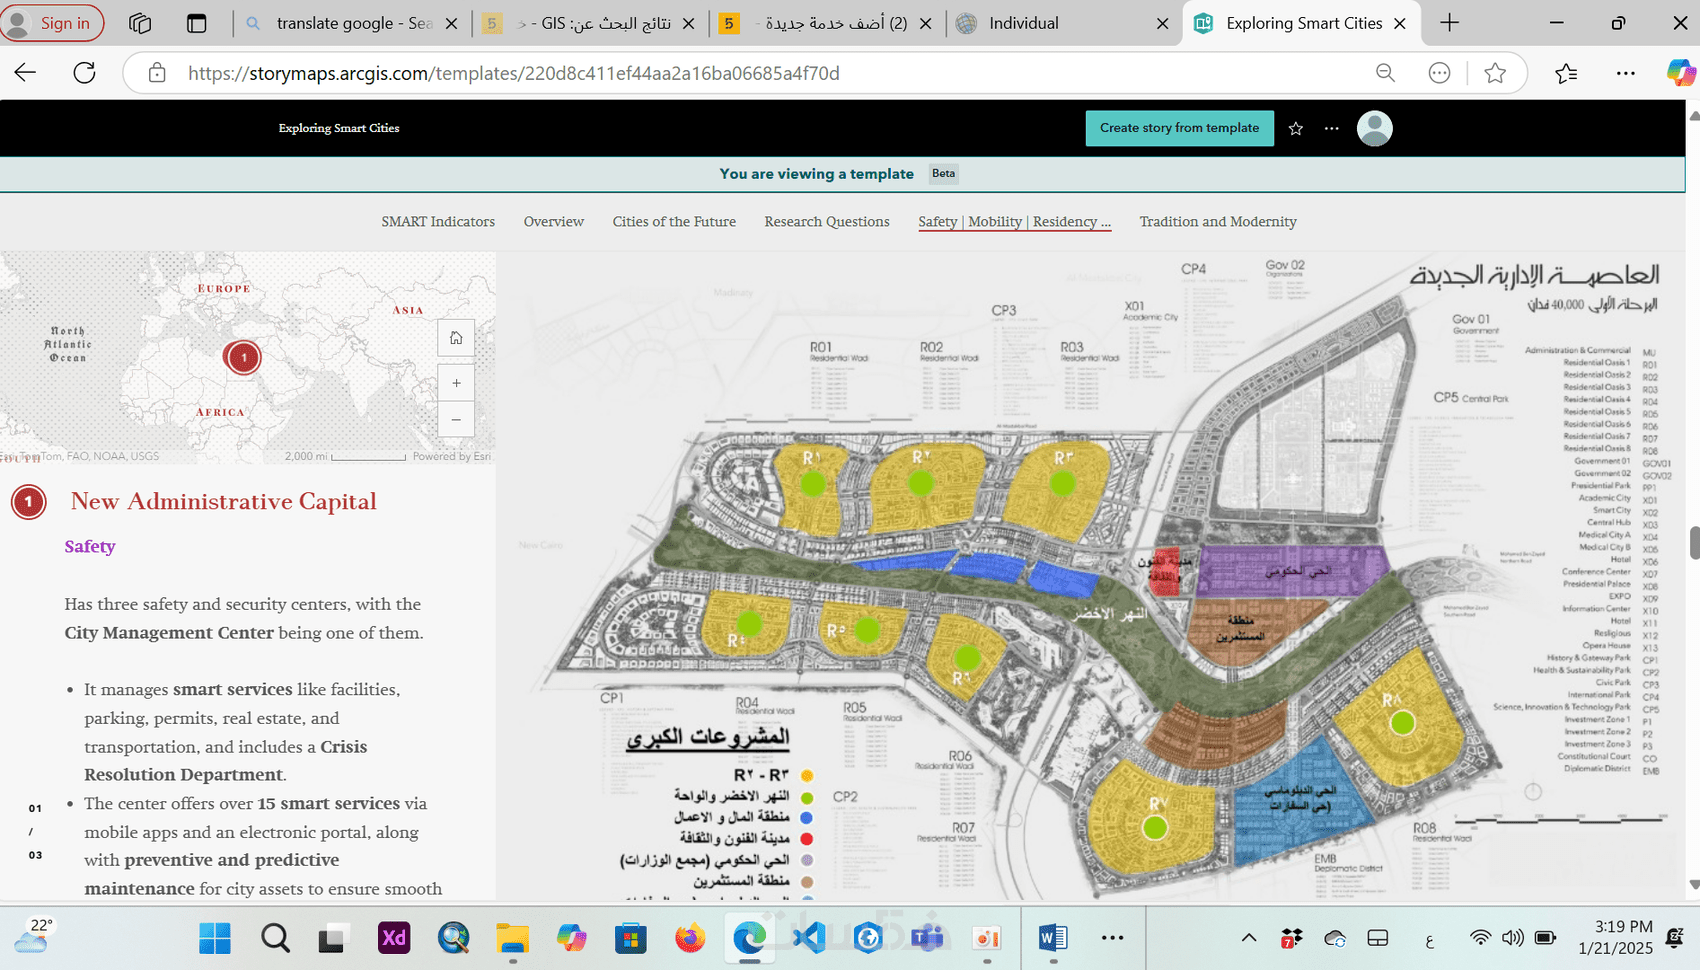Image resolution: width=1700 pixels, height=970 pixels.
Task: Open Windows Search from the taskbar
Action: [x=275, y=938]
